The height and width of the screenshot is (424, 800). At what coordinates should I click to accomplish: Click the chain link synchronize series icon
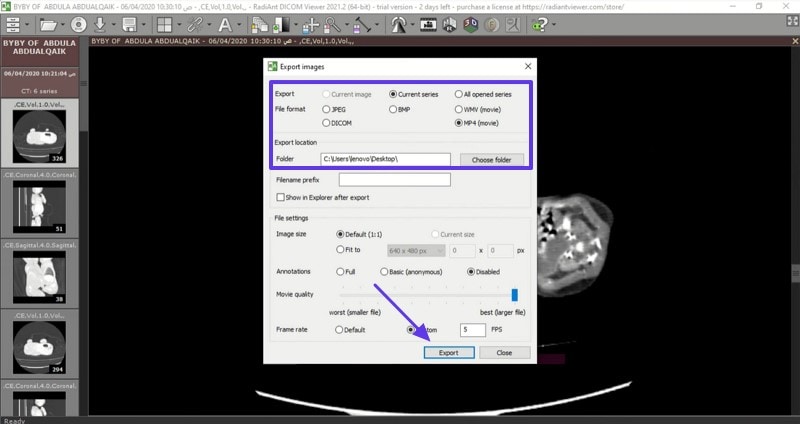tap(194, 24)
